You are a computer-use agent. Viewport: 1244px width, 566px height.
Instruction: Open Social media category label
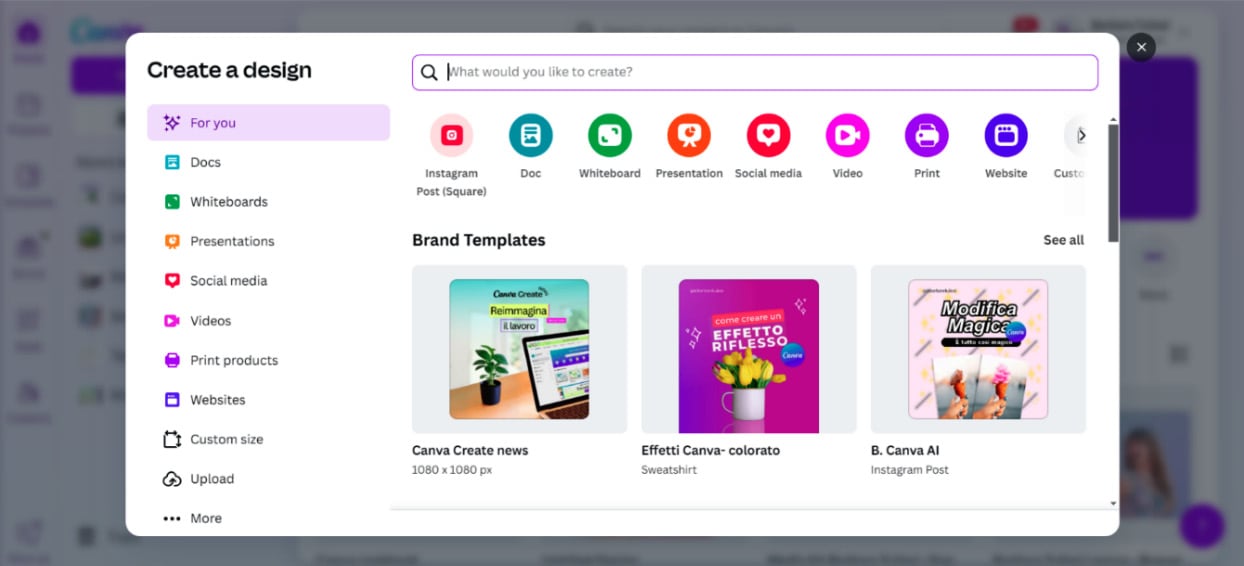coord(229,281)
